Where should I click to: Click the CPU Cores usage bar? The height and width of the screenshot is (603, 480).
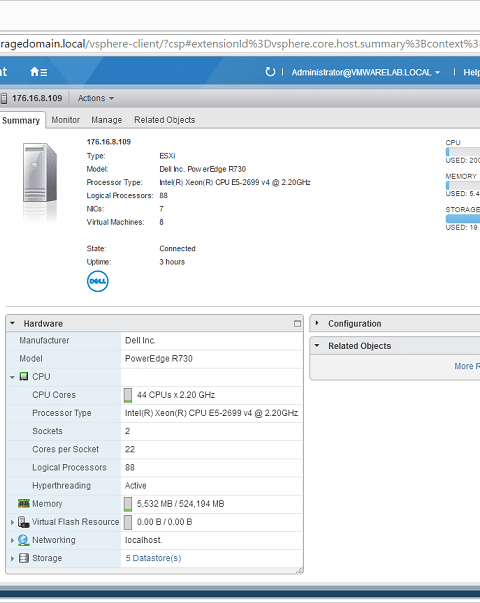point(128,395)
